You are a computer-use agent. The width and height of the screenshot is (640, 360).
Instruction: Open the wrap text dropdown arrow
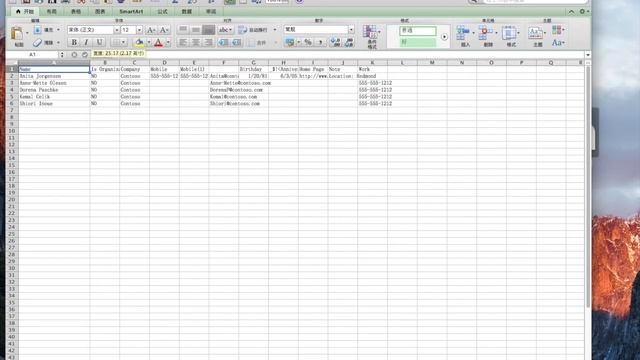(275, 30)
